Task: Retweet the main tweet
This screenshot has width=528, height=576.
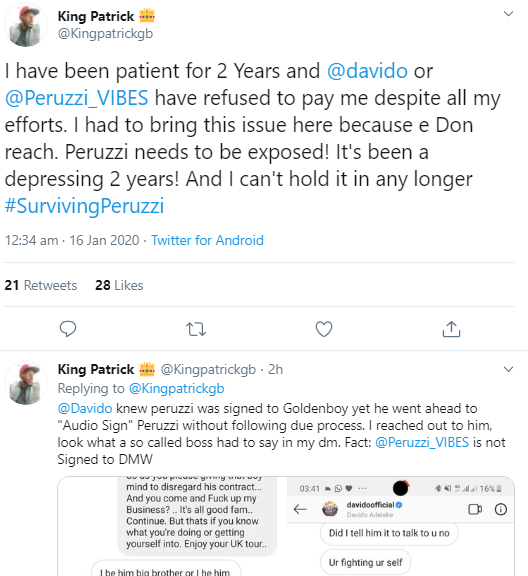Action: coord(196,329)
